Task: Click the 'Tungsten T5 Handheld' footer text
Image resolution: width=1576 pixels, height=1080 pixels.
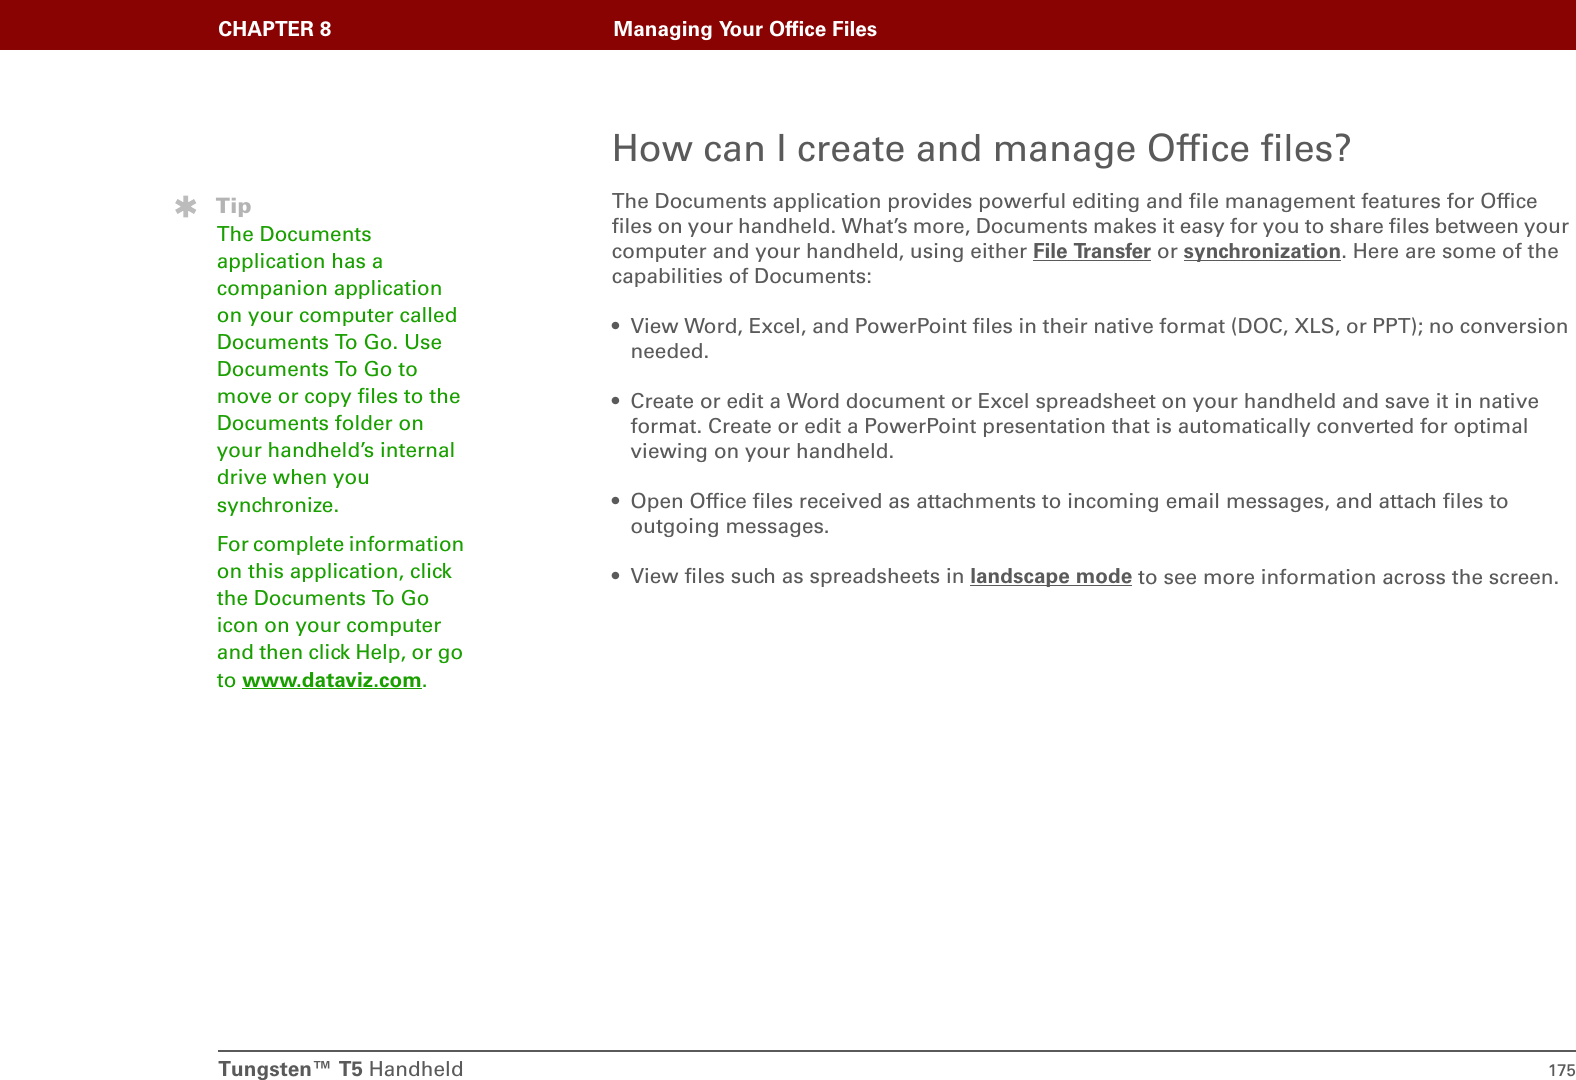Action: click(x=341, y=1069)
